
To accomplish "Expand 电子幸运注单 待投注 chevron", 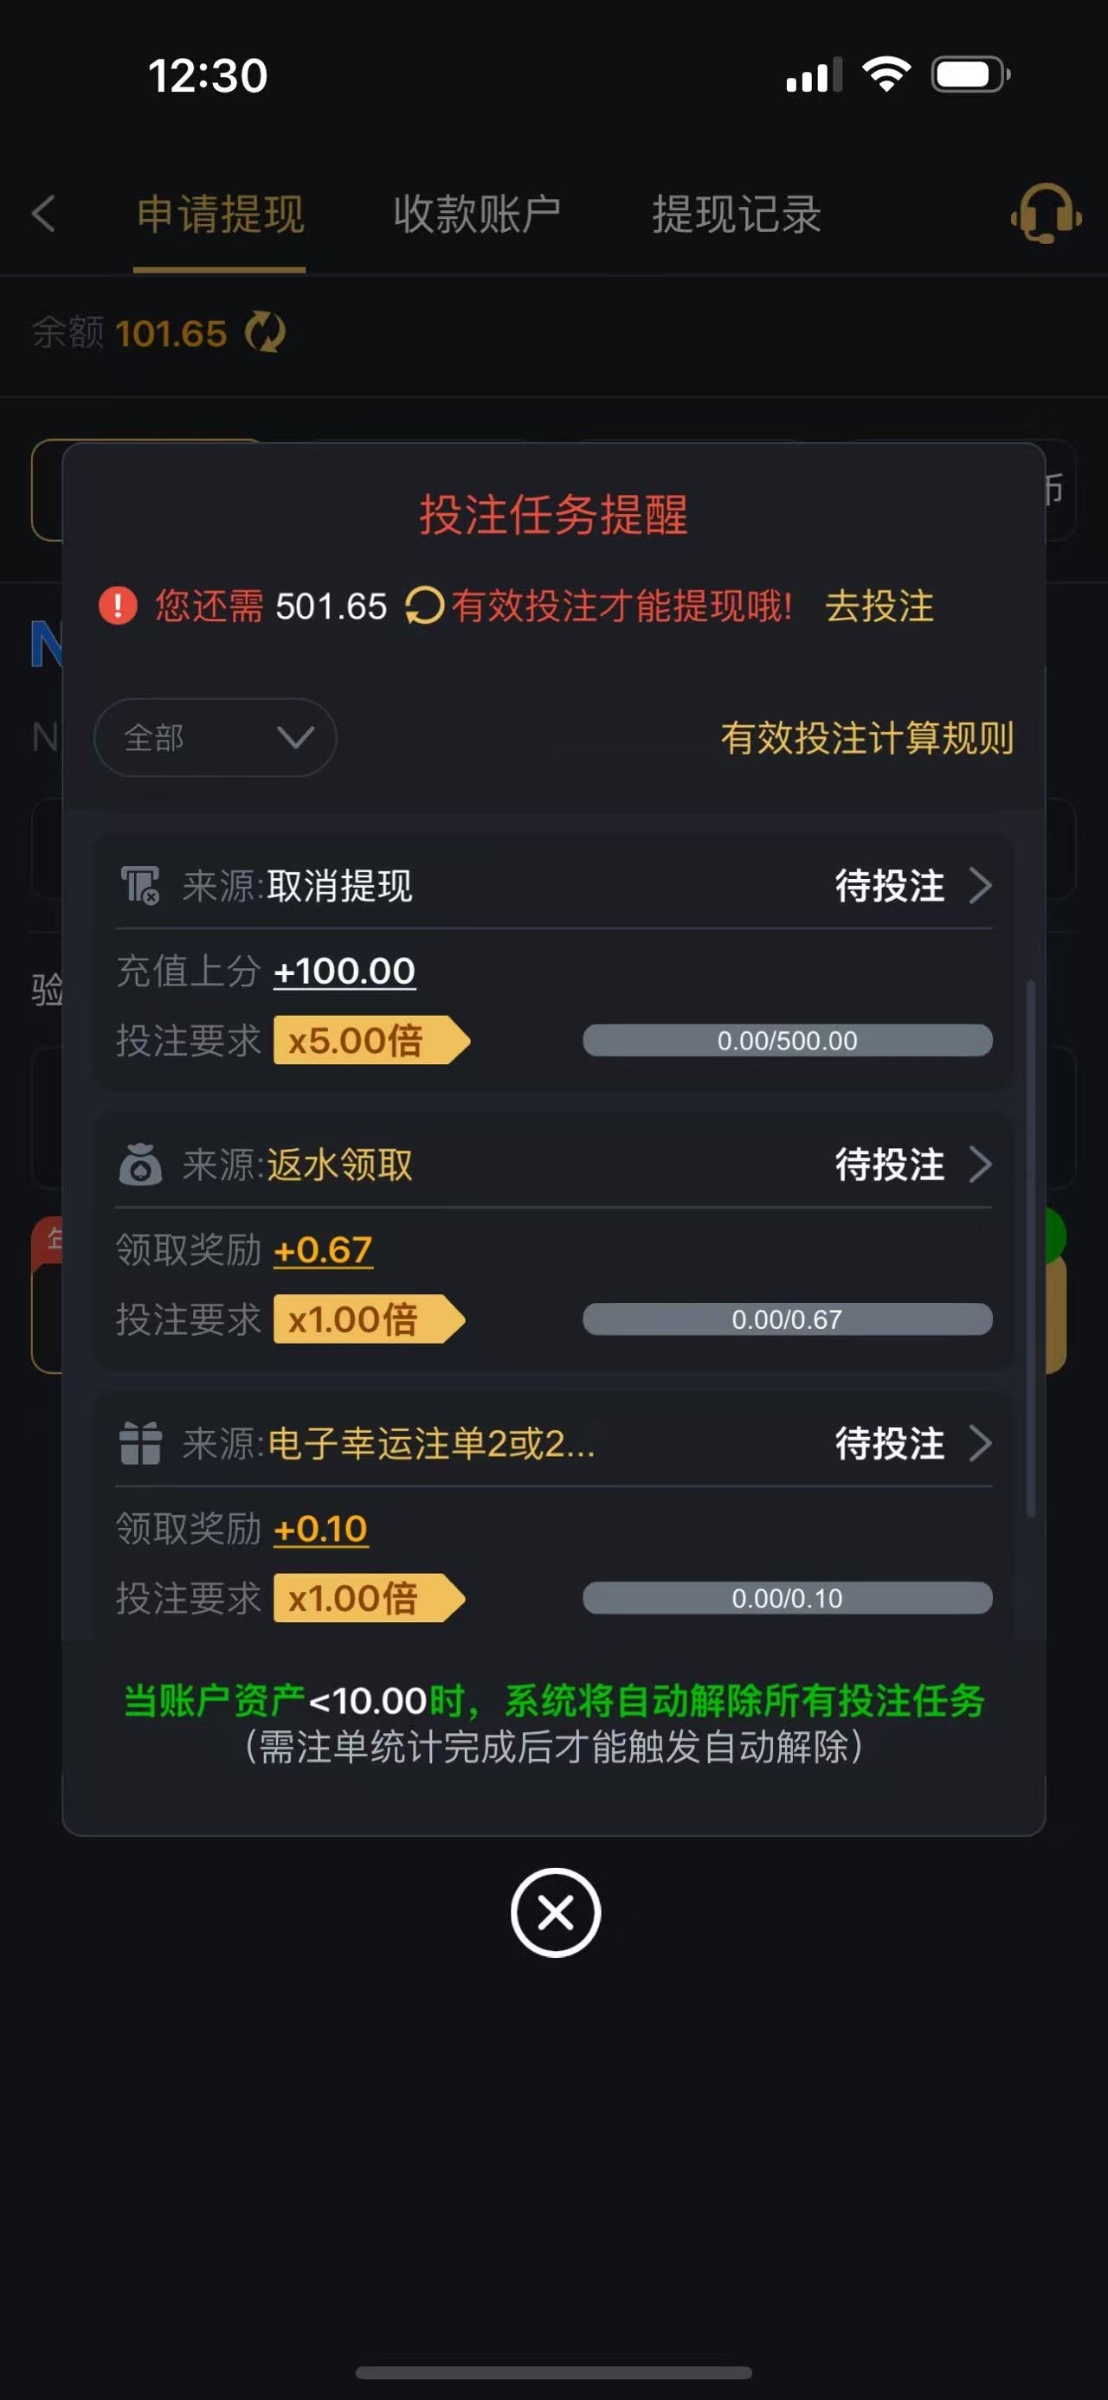I will coord(981,1444).
